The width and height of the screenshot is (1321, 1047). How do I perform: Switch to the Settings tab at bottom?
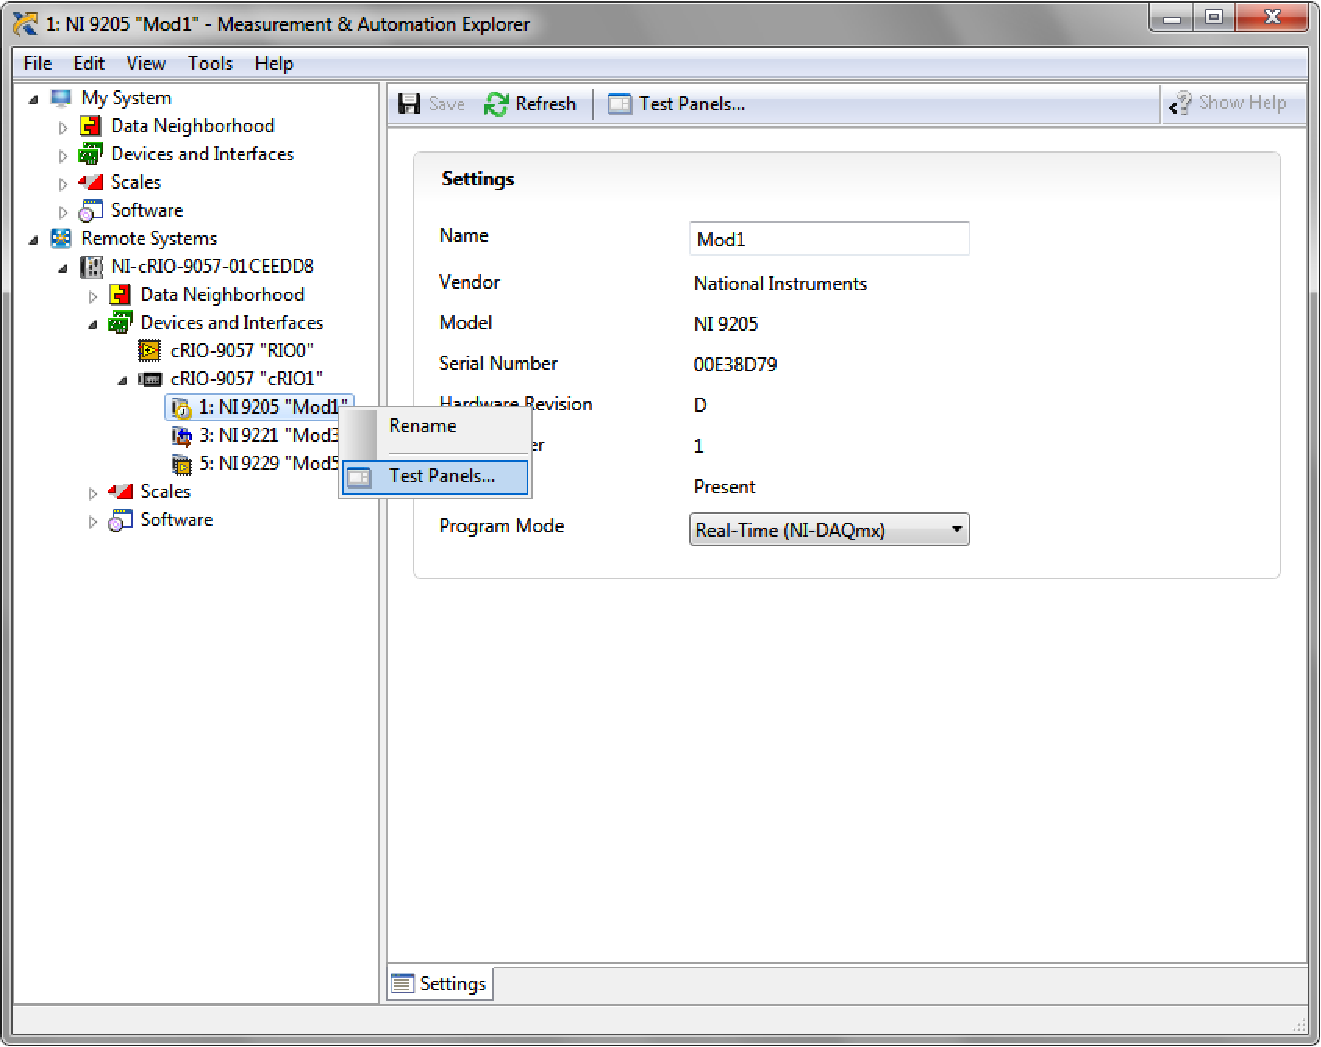click(x=440, y=984)
